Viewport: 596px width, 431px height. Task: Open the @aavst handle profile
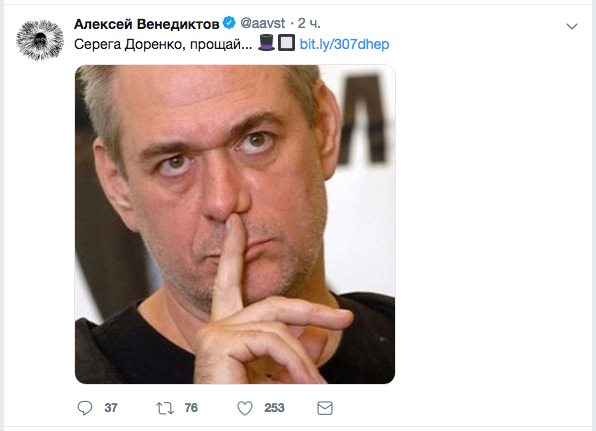click(x=263, y=24)
